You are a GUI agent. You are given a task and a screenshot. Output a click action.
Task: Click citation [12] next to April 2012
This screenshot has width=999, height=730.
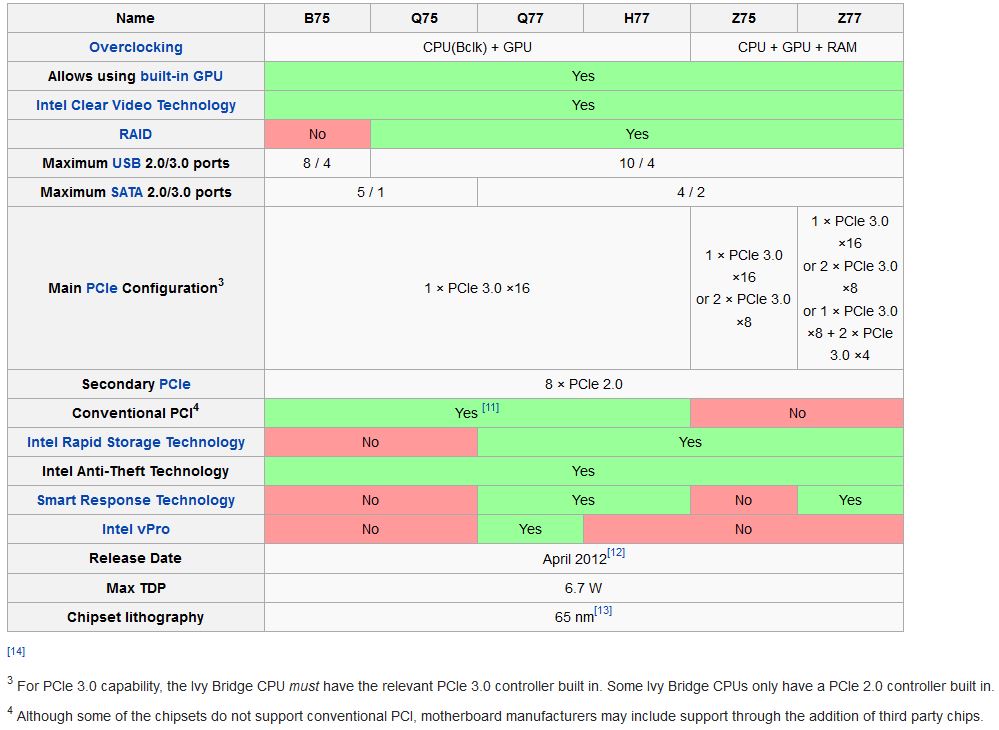point(616,553)
